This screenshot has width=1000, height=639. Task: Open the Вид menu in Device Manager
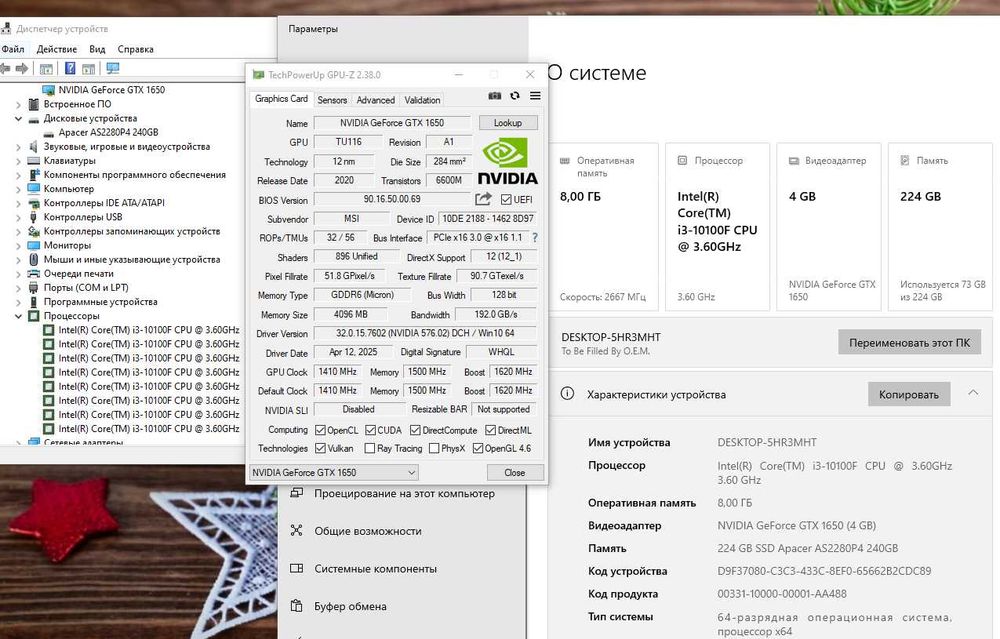point(97,49)
